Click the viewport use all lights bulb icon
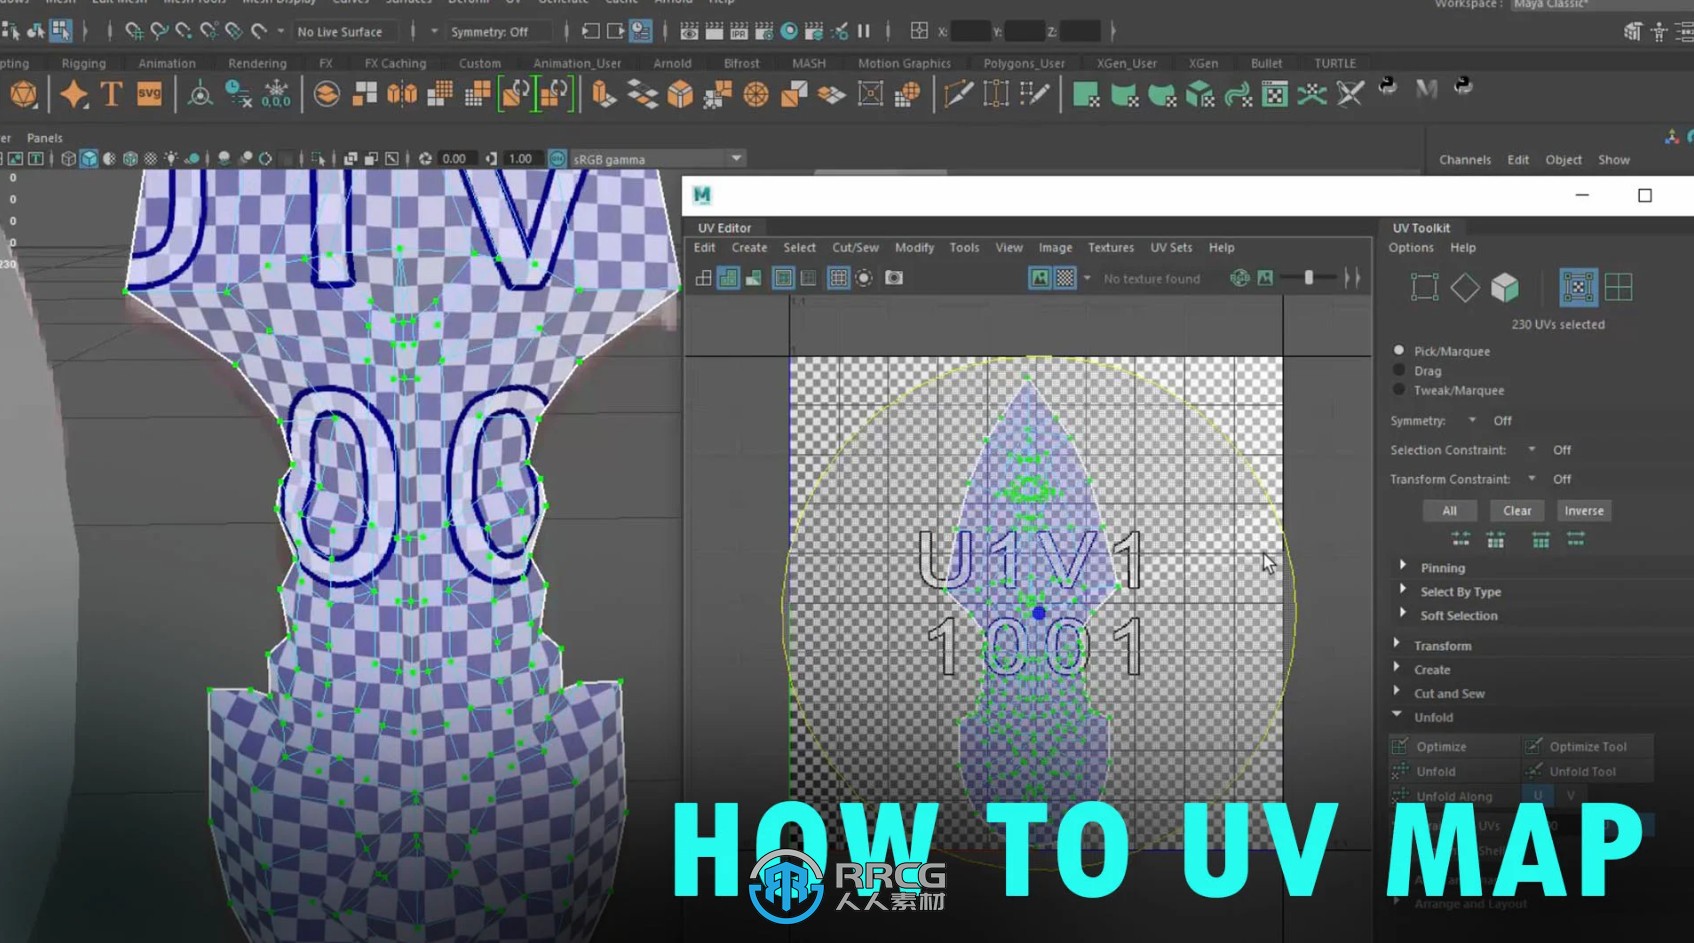This screenshot has height=943, width=1694. pyautogui.click(x=172, y=158)
